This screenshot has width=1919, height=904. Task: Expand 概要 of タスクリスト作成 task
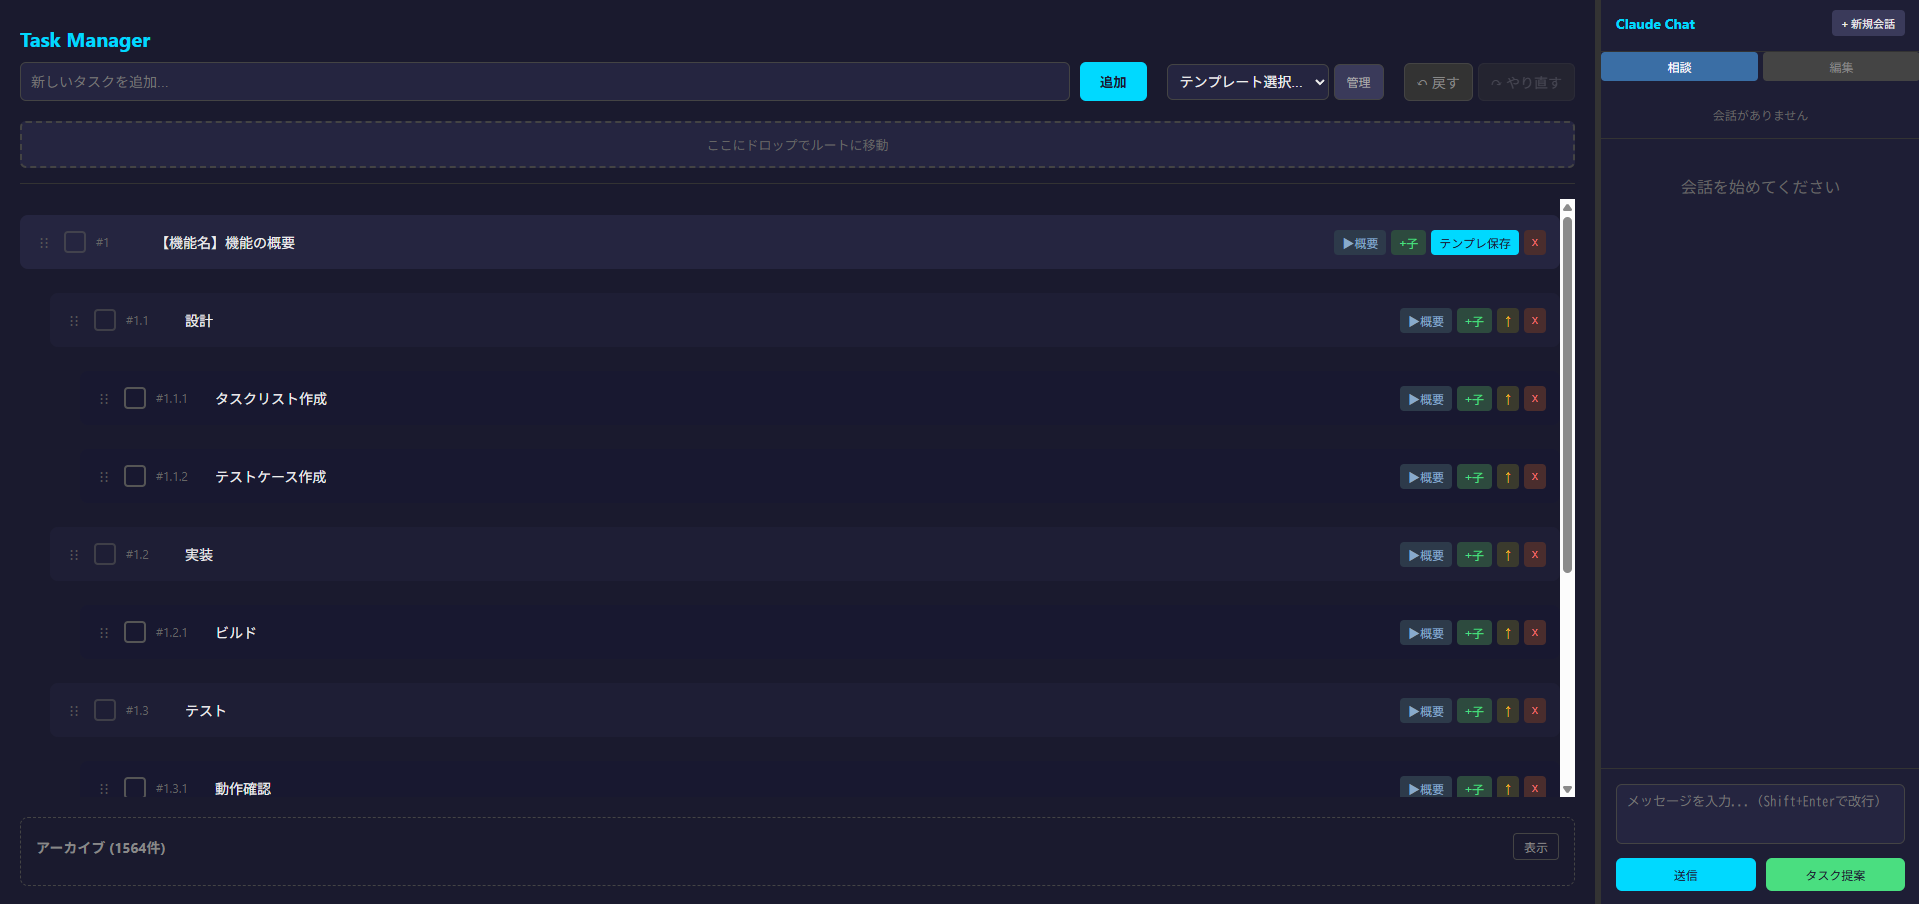(x=1426, y=399)
